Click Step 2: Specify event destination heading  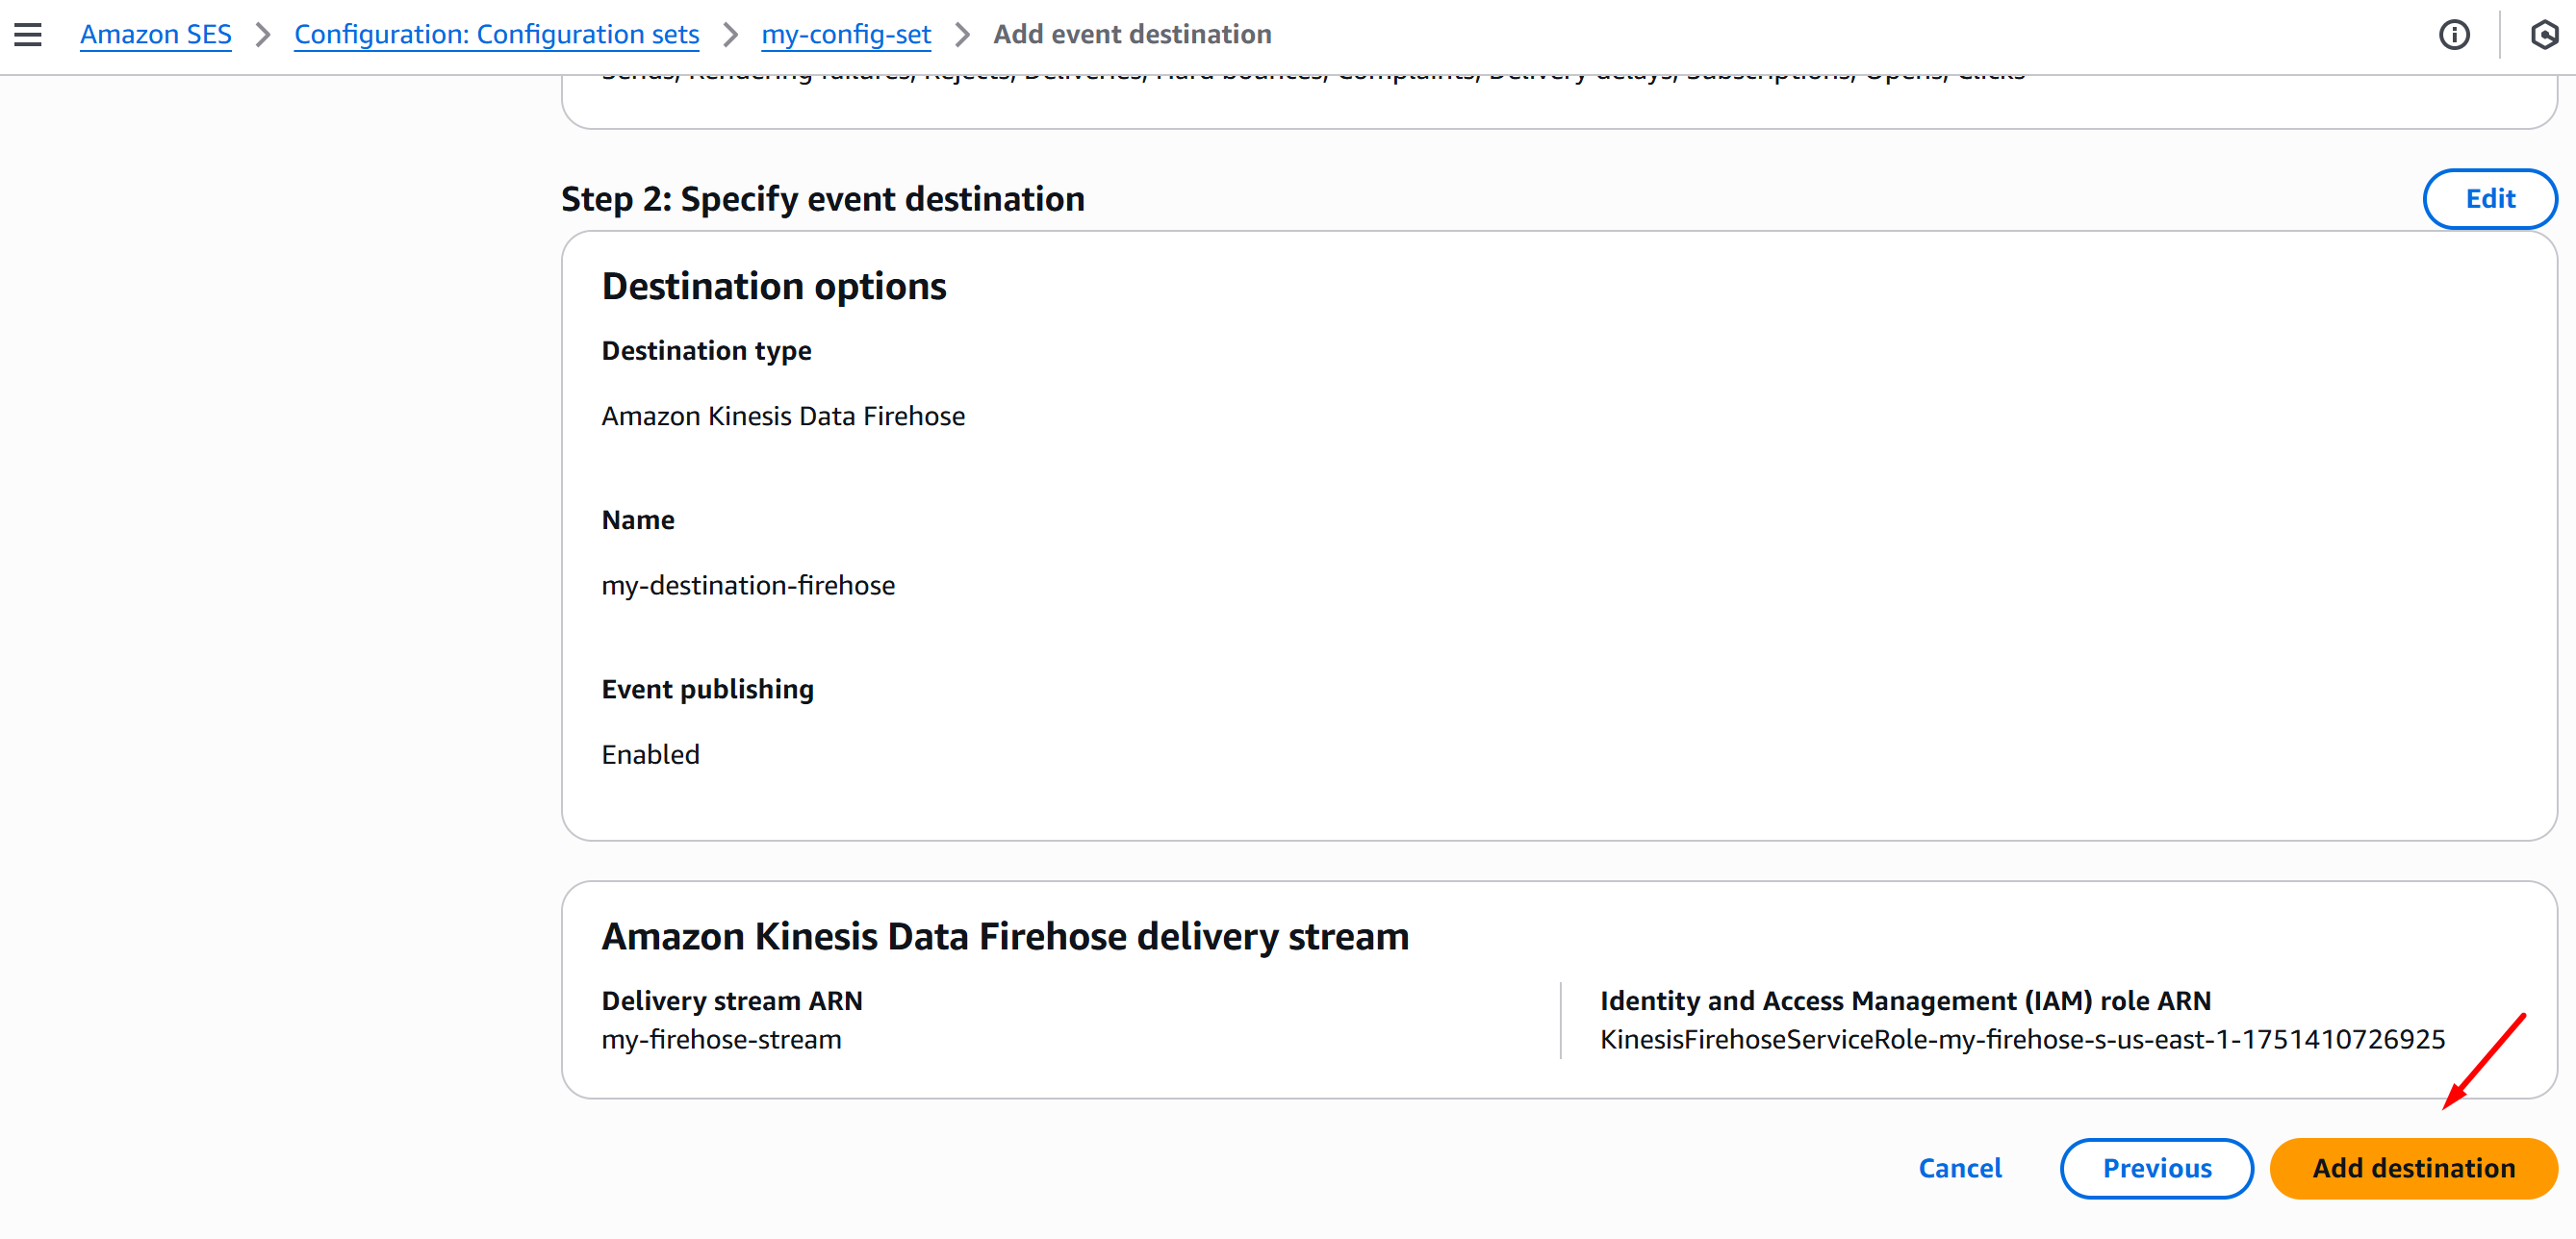point(822,199)
